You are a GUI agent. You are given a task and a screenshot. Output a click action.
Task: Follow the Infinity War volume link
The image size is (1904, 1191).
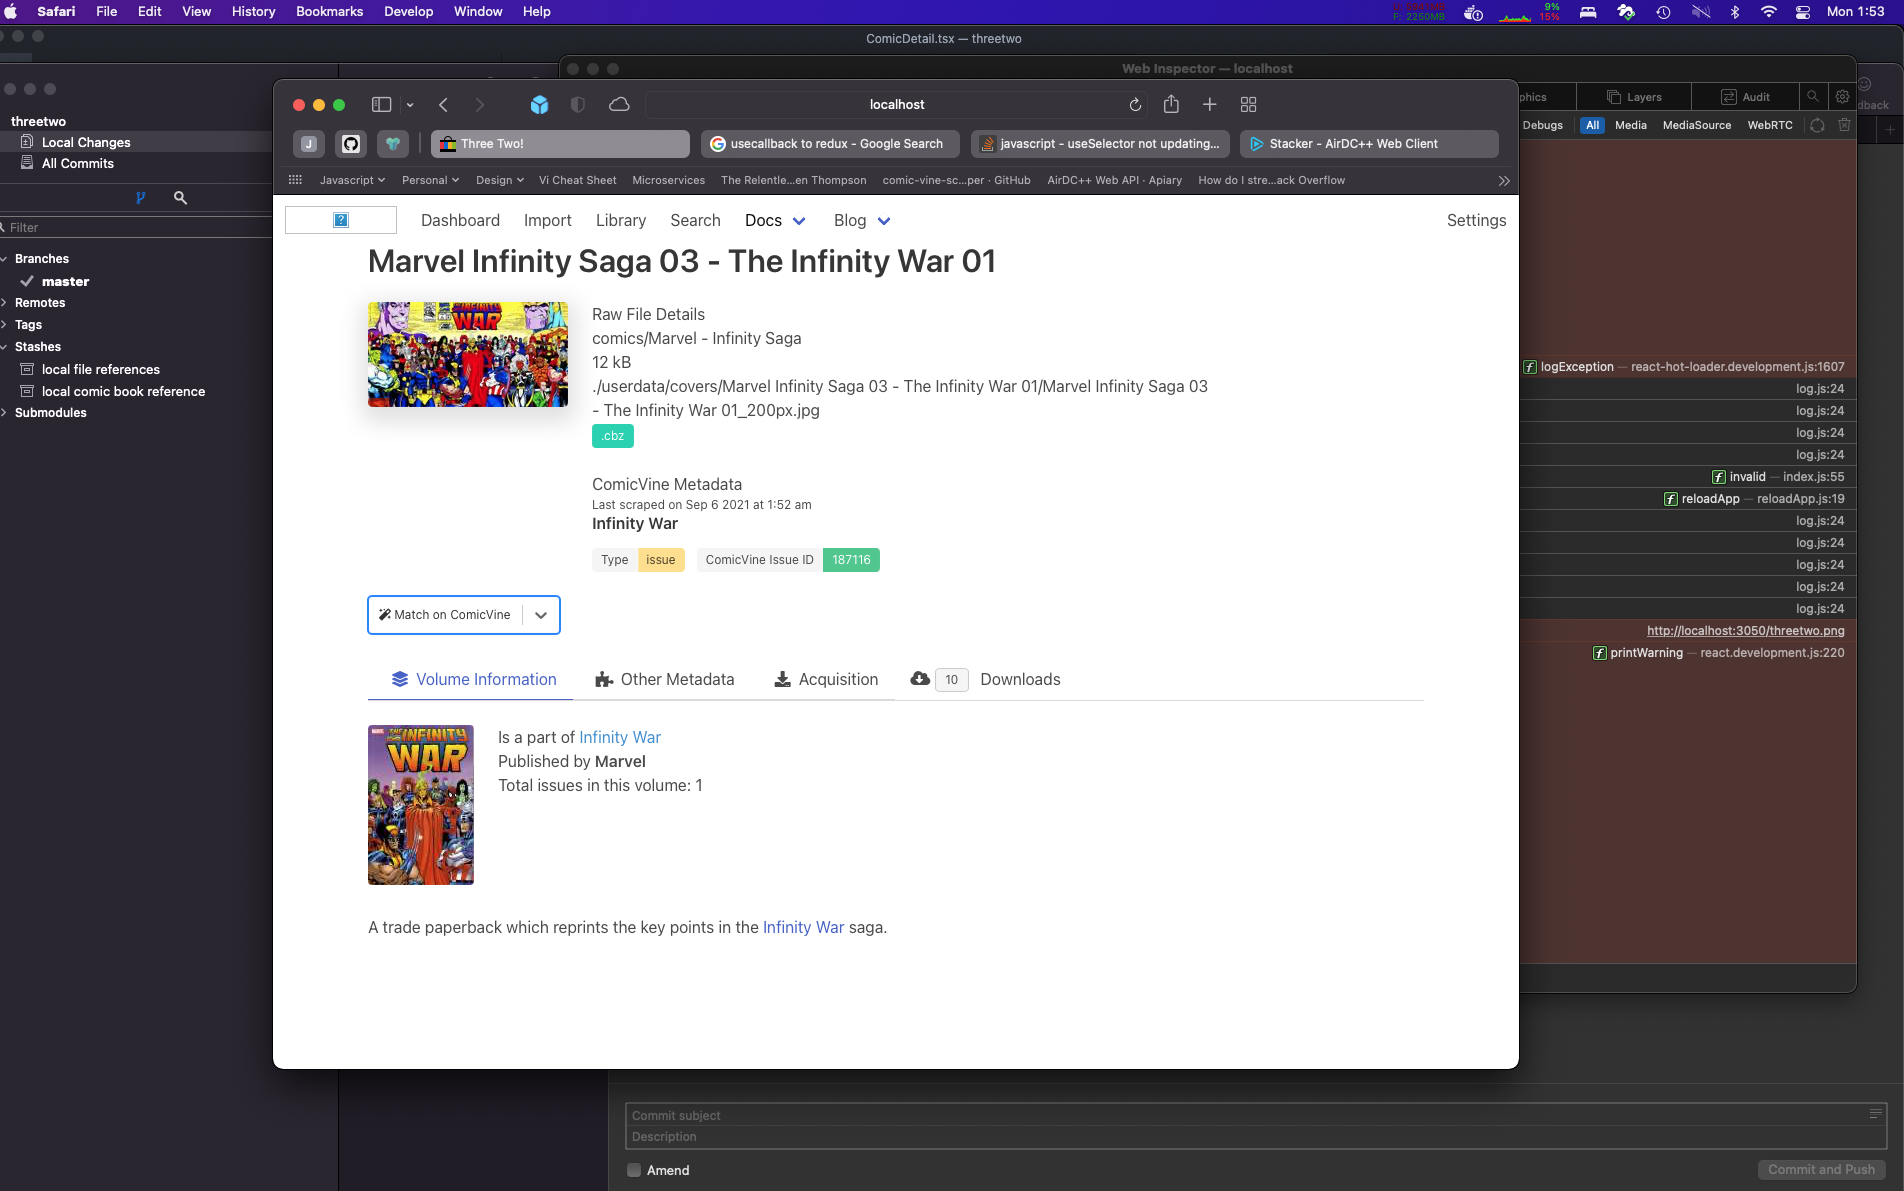pos(620,737)
